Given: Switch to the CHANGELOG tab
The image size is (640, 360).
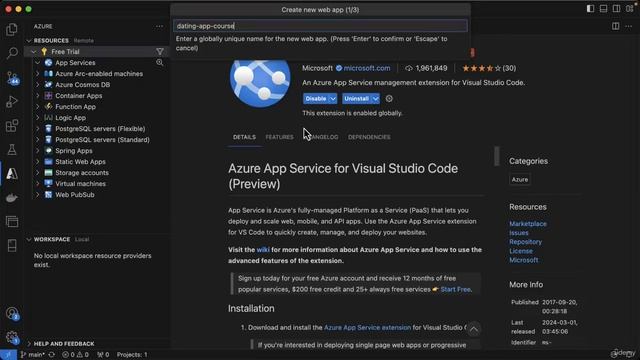Looking at the screenshot, I should pos(322,137).
